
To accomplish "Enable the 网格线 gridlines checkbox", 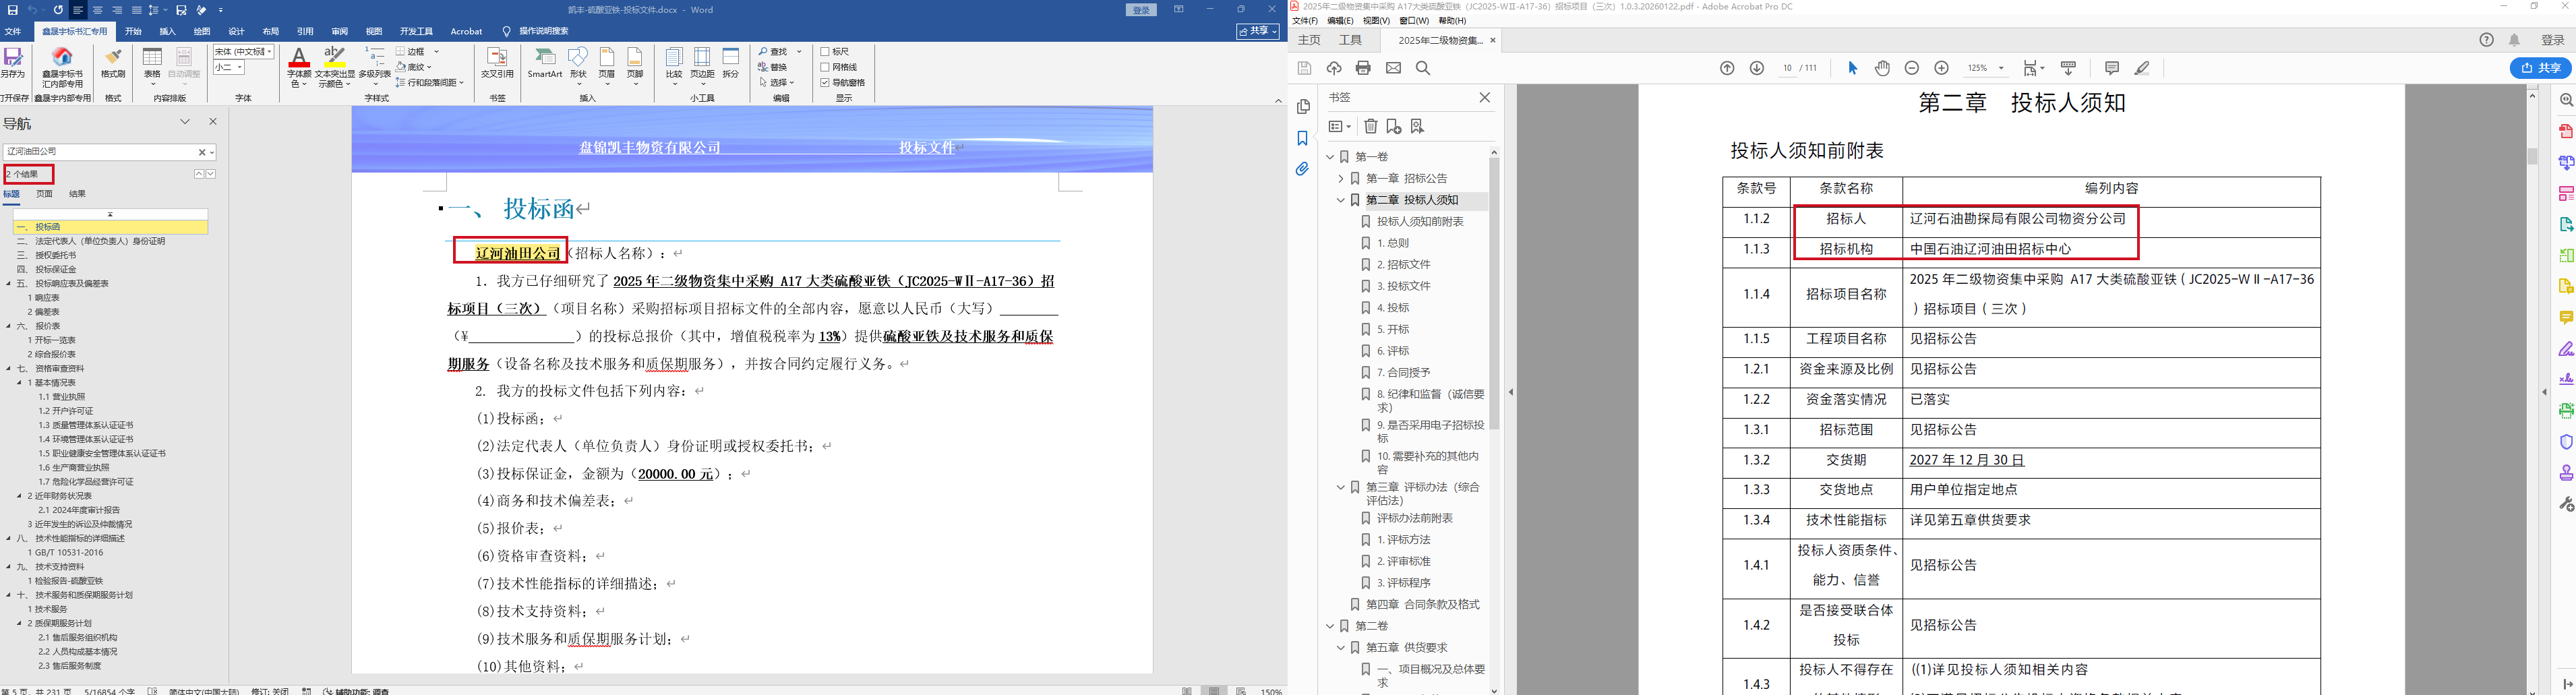I will click(x=825, y=67).
